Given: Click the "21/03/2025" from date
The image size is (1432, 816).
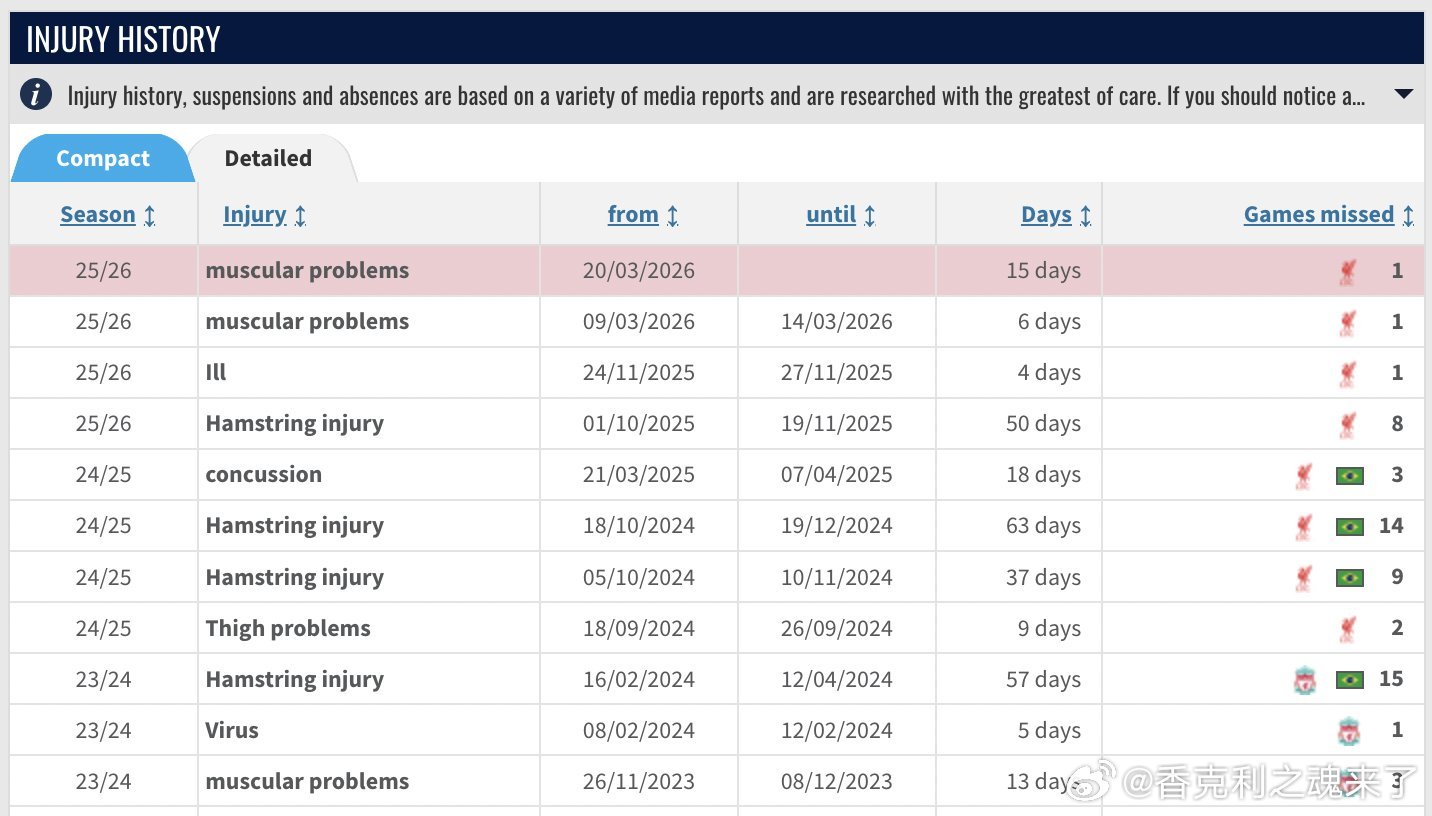Looking at the screenshot, I should (639, 475).
